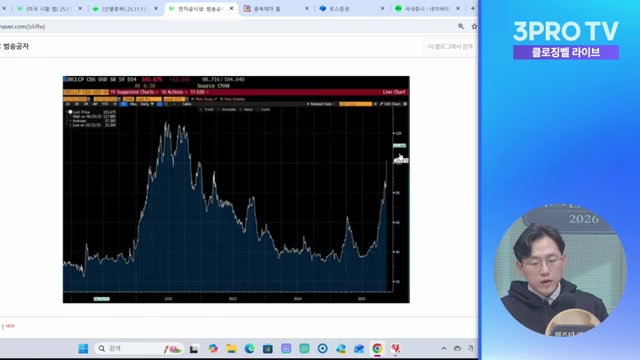Open Microsoft Store from the taskbar
Screen dimensions: 640x360
click(268, 349)
